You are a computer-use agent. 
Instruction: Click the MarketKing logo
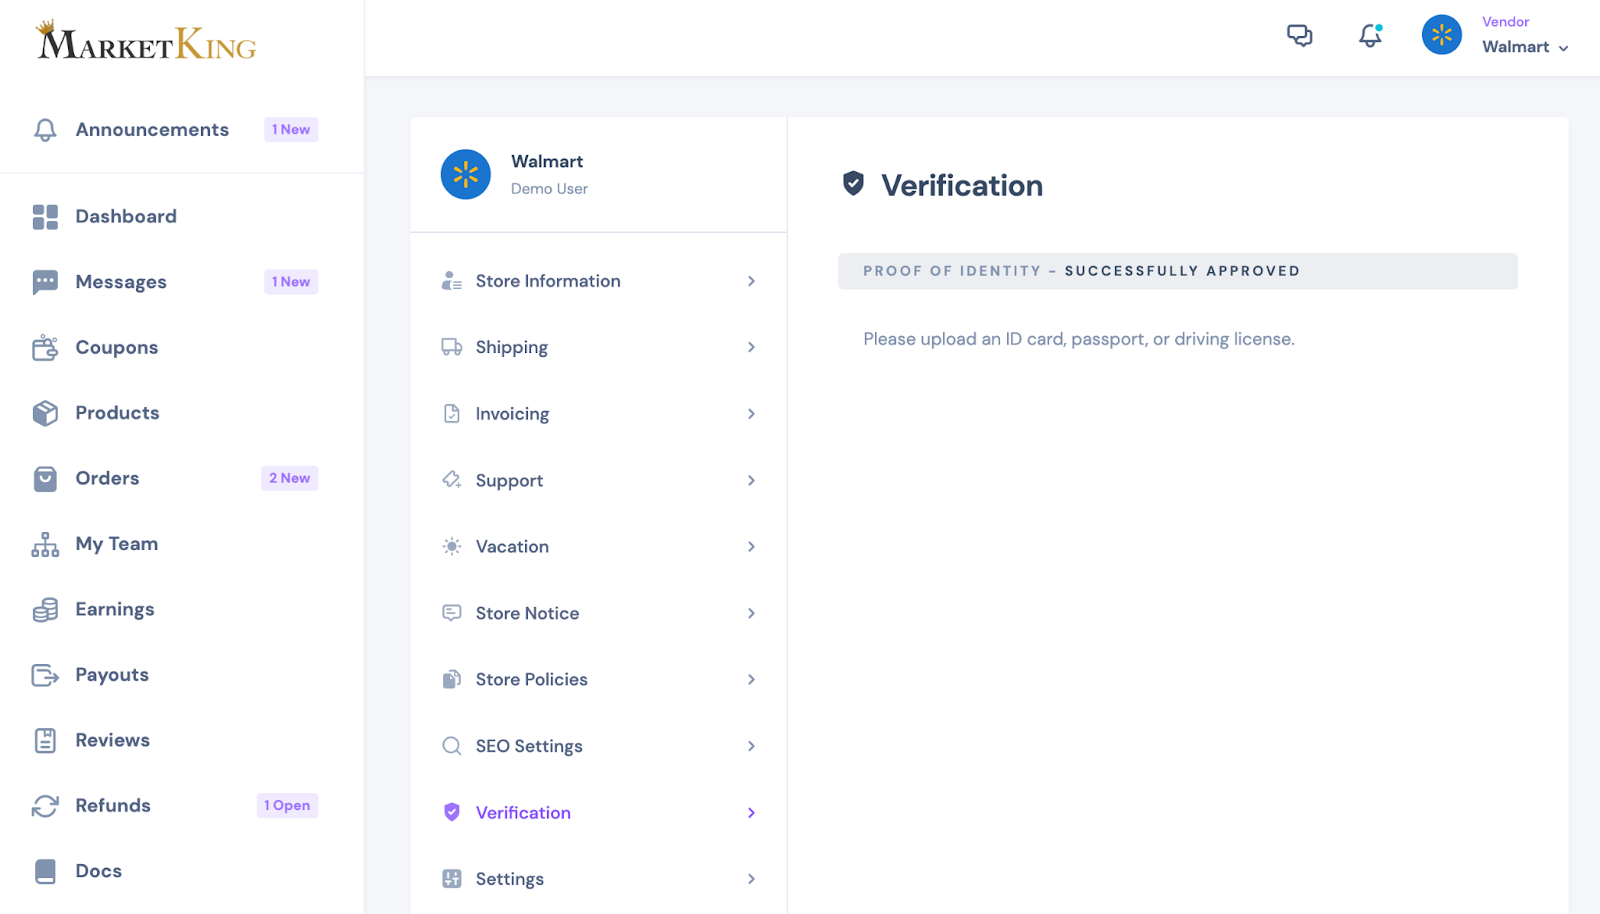(147, 42)
